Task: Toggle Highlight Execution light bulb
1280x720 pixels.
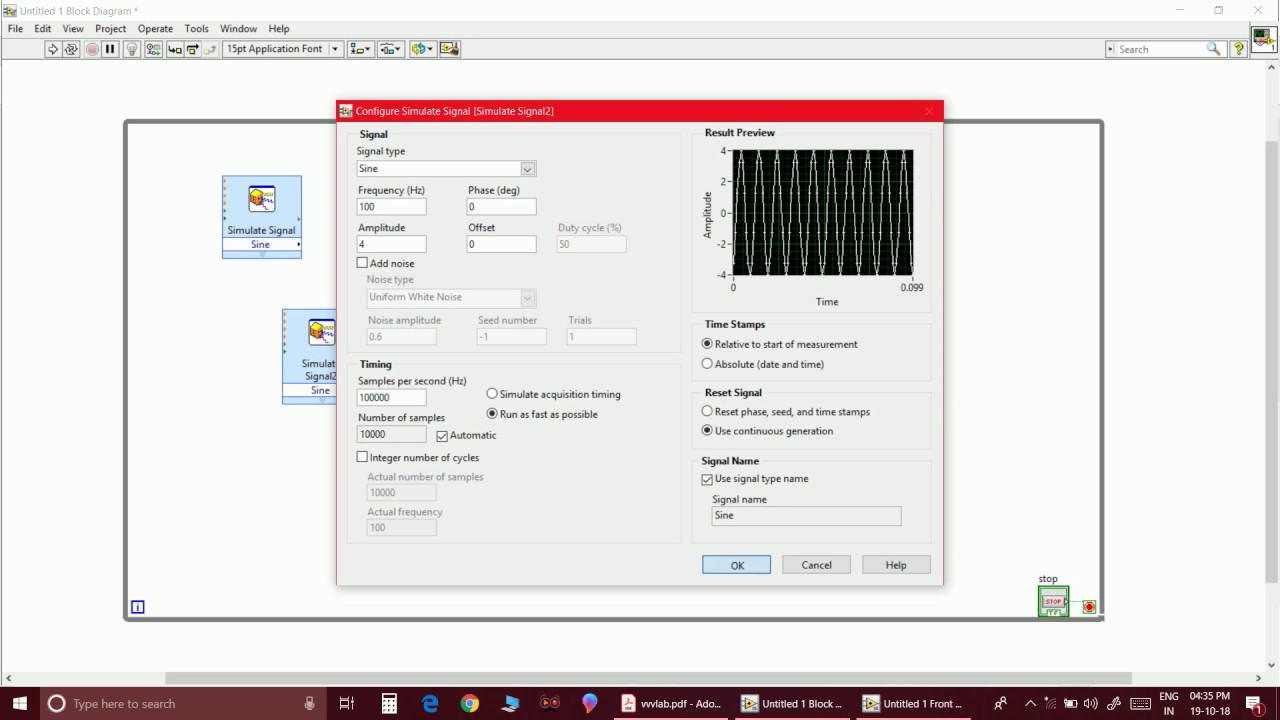Action: [131, 49]
